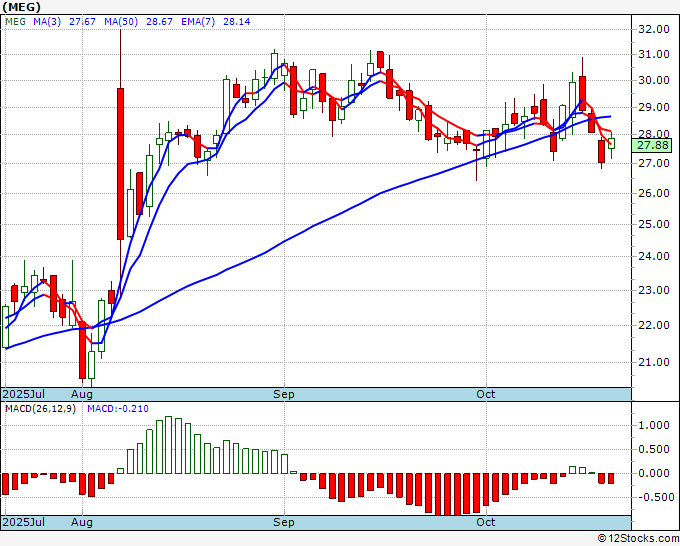The image size is (680, 546).
Task: Select the MEG legend label
Action: click(16, 21)
